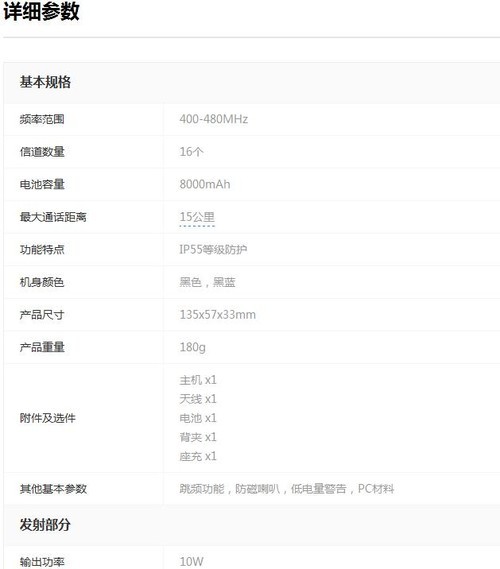Select the IP55等级防护 value
Image resolution: width=500 pixels, height=569 pixels.
[213, 249]
